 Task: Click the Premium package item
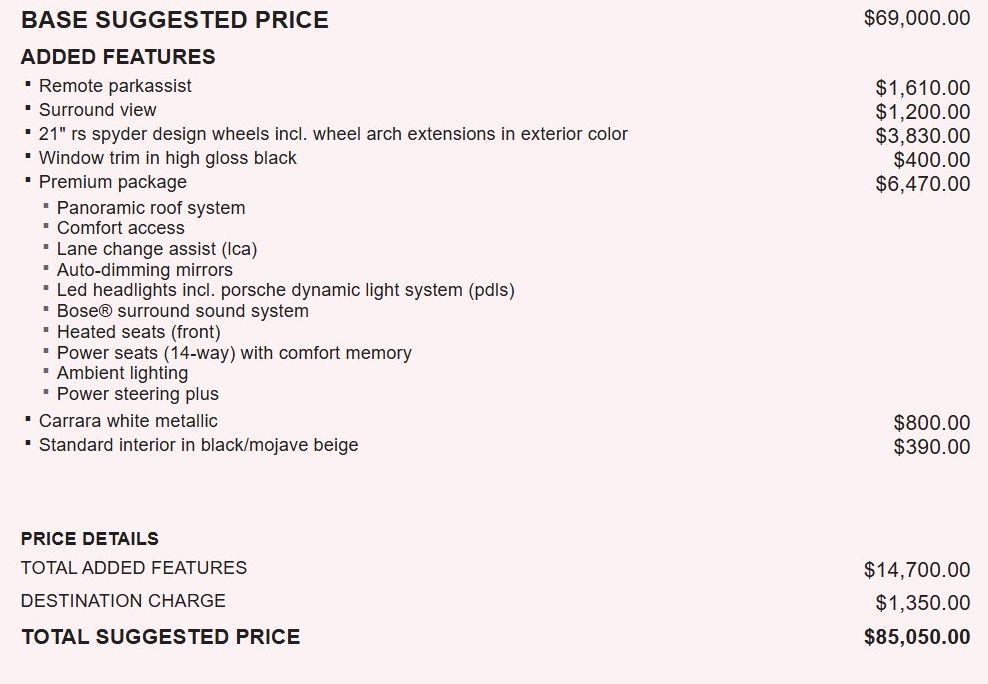[113, 182]
